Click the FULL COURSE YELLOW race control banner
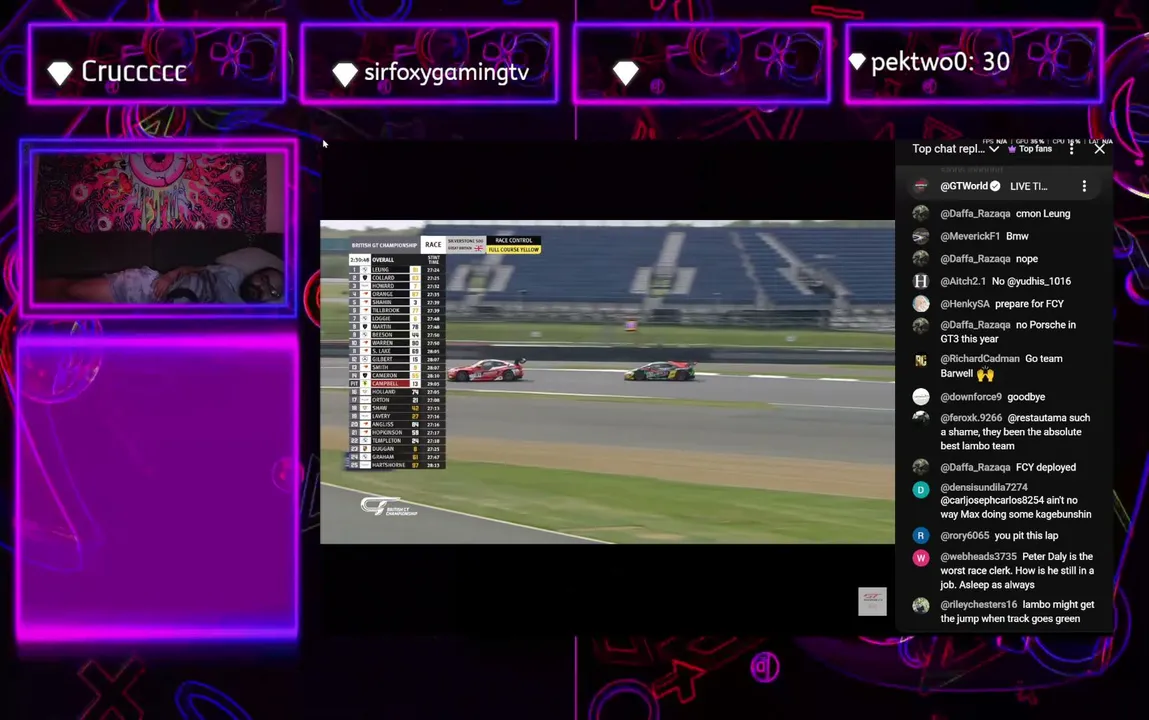Image resolution: width=1149 pixels, height=720 pixels. click(x=514, y=249)
